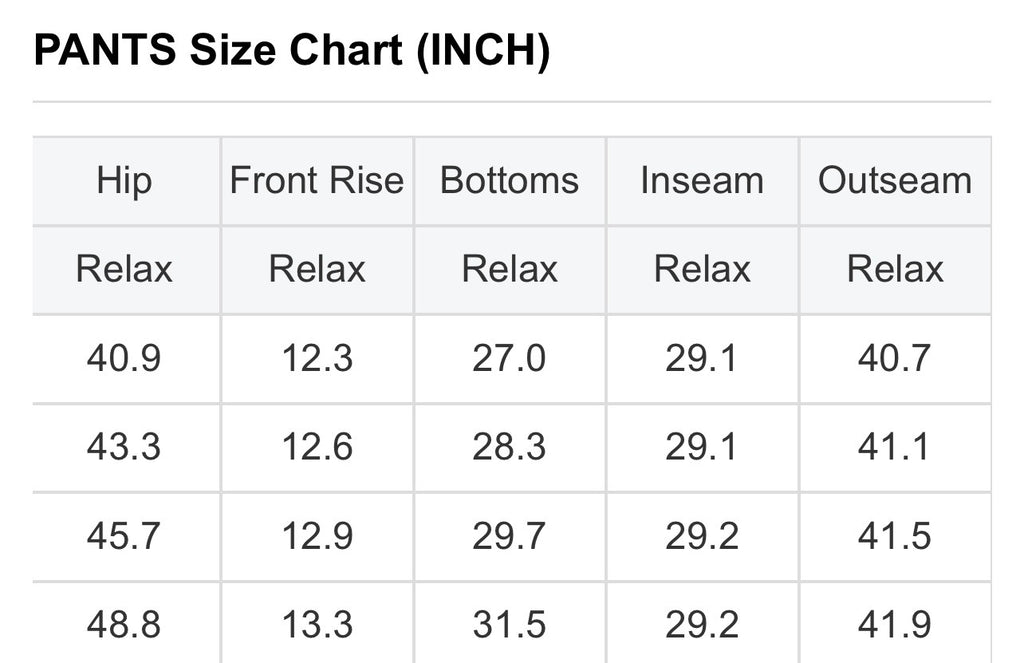The width and height of the screenshot is (1024, 663).
Task: Select the 40.9 hip value cell
Action: click(x=124, y=358)
